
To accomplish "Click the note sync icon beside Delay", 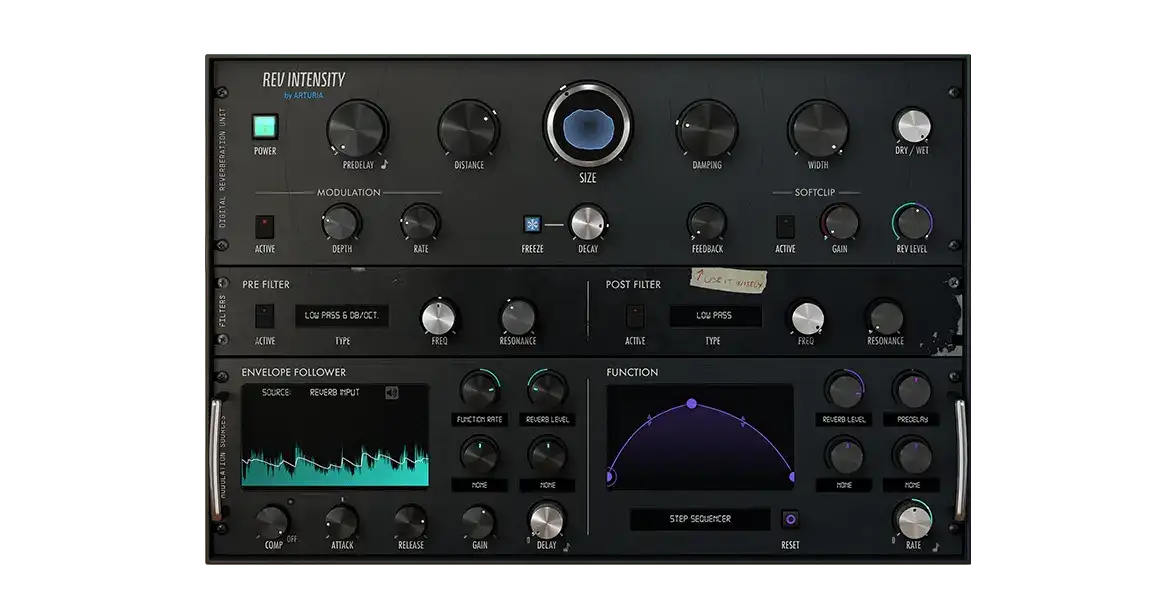I will pos(566,546).
